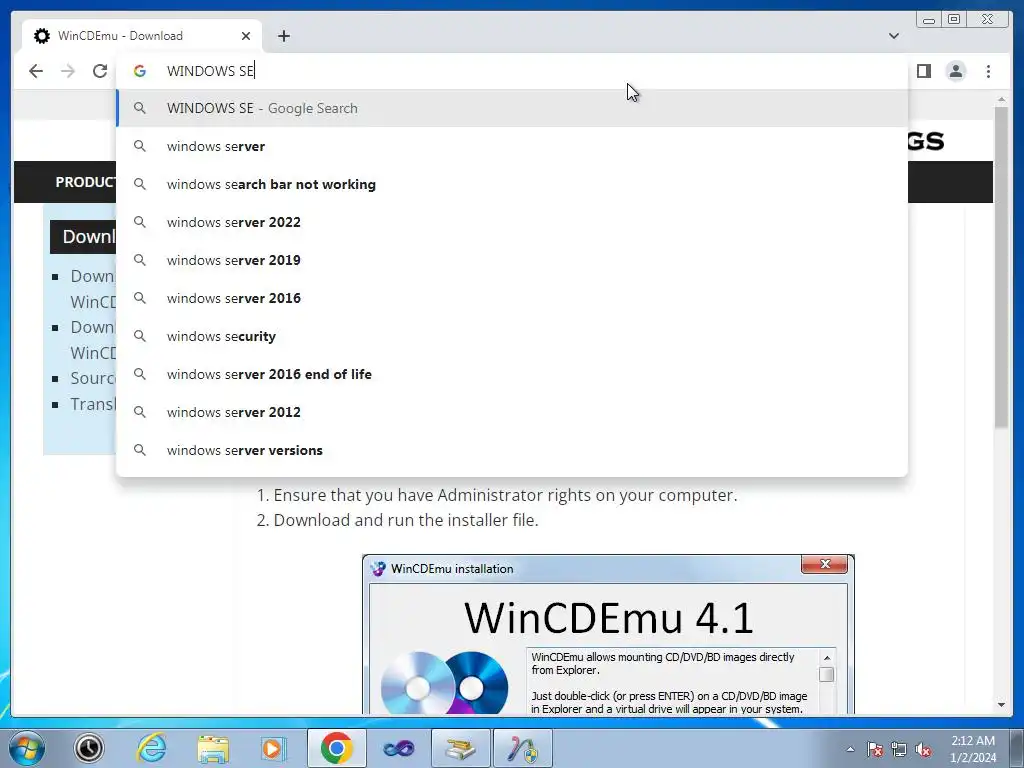This screenshot has height=768, width=1024.
Task: Close the WinCDEmu - Download tab
Action: (246, 36)
